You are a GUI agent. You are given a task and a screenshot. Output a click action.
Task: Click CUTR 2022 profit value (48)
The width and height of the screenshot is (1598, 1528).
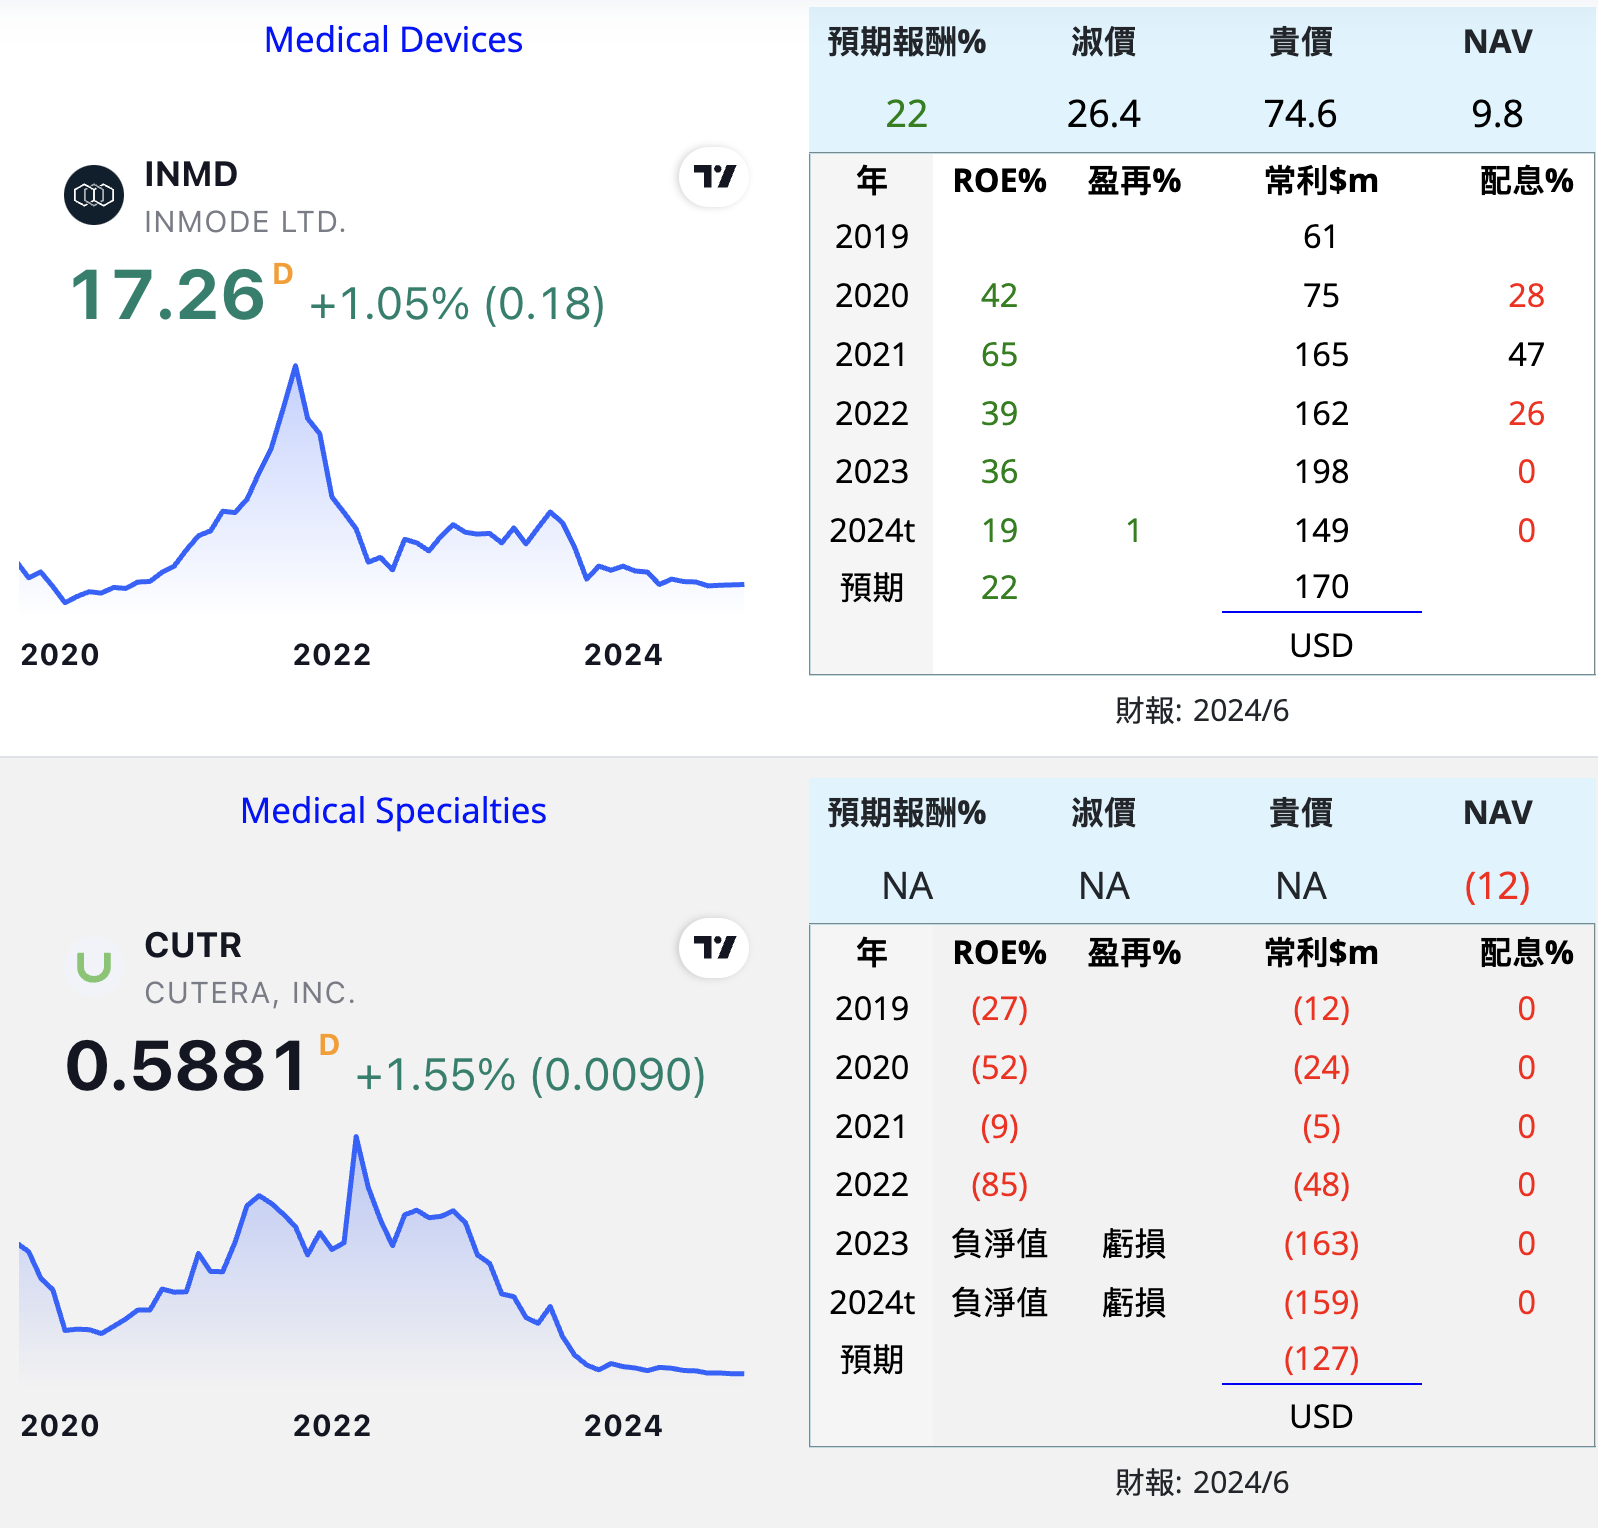tap(1322, 1185)
